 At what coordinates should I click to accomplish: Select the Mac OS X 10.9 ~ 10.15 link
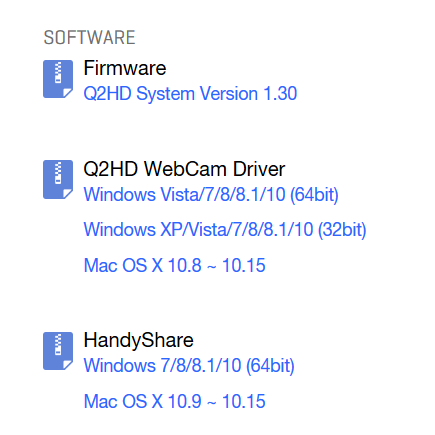175,401
